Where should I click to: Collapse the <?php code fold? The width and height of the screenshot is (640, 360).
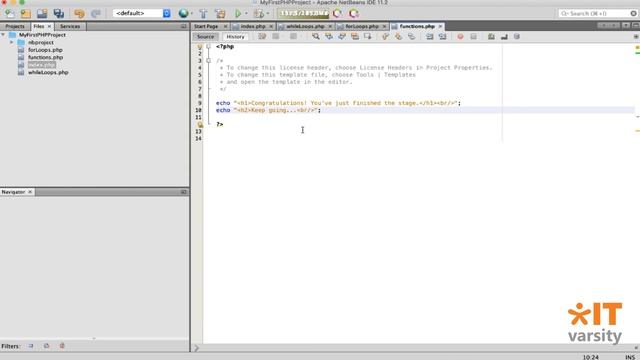209,47
